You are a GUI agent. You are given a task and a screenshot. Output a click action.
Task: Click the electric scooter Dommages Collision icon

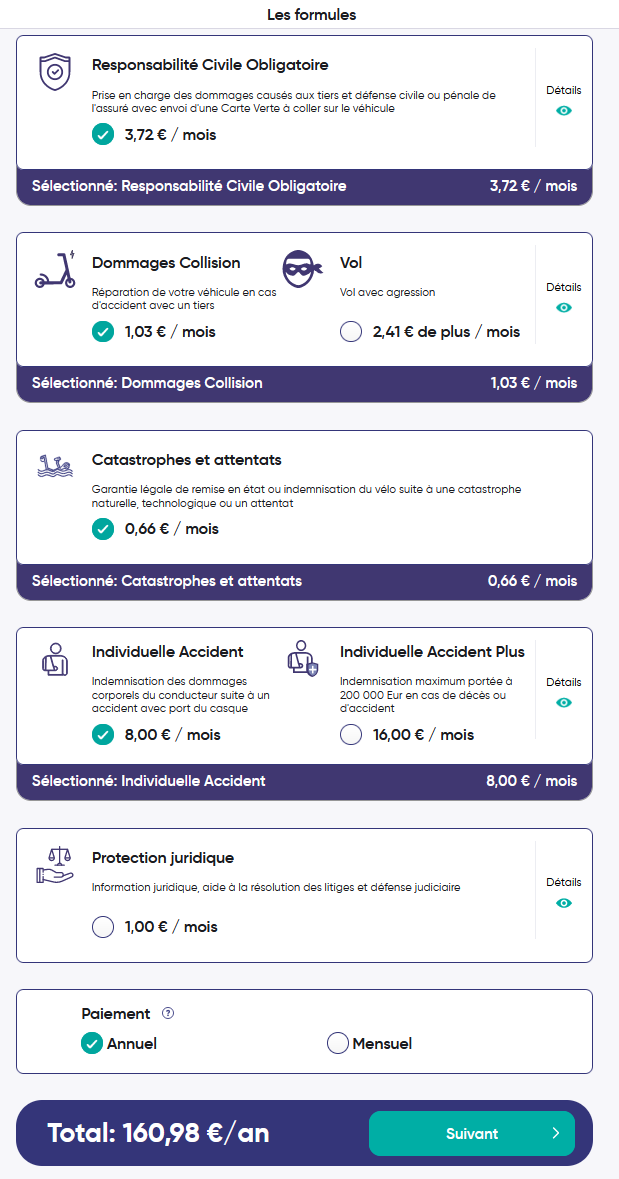[55, 268]
